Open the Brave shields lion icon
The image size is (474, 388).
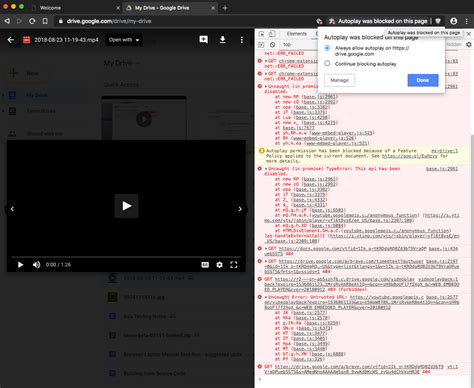(x=438, y=21)
